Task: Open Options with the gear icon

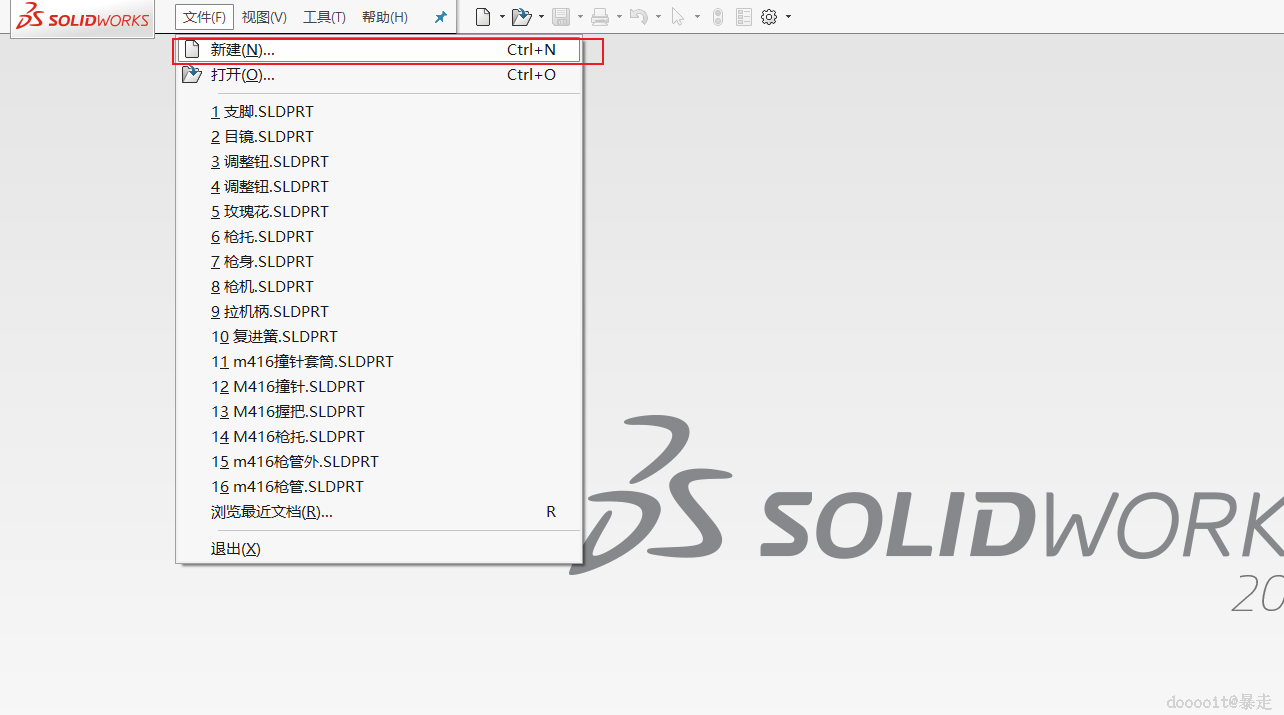Action: [x=769, y=17]
